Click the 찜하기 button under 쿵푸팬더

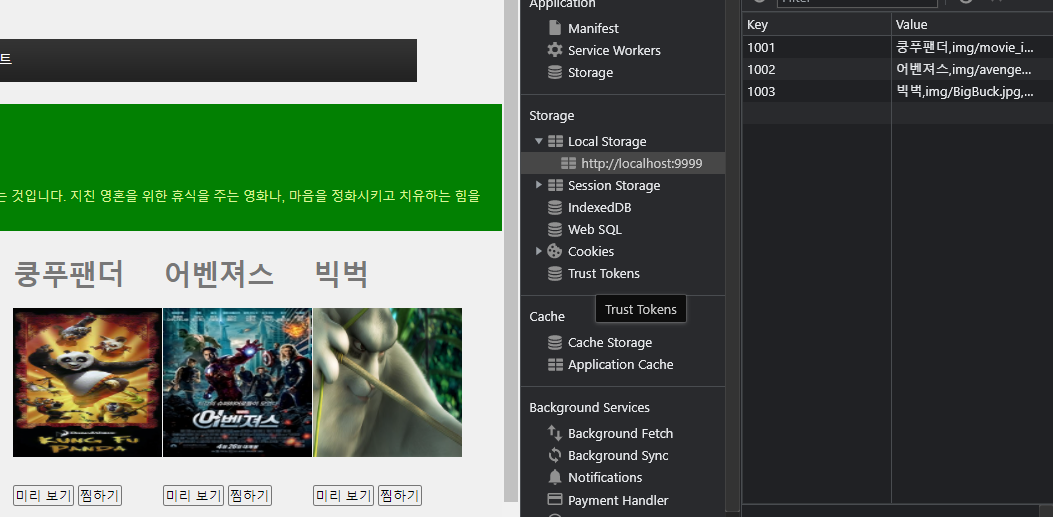pos(99,496)
